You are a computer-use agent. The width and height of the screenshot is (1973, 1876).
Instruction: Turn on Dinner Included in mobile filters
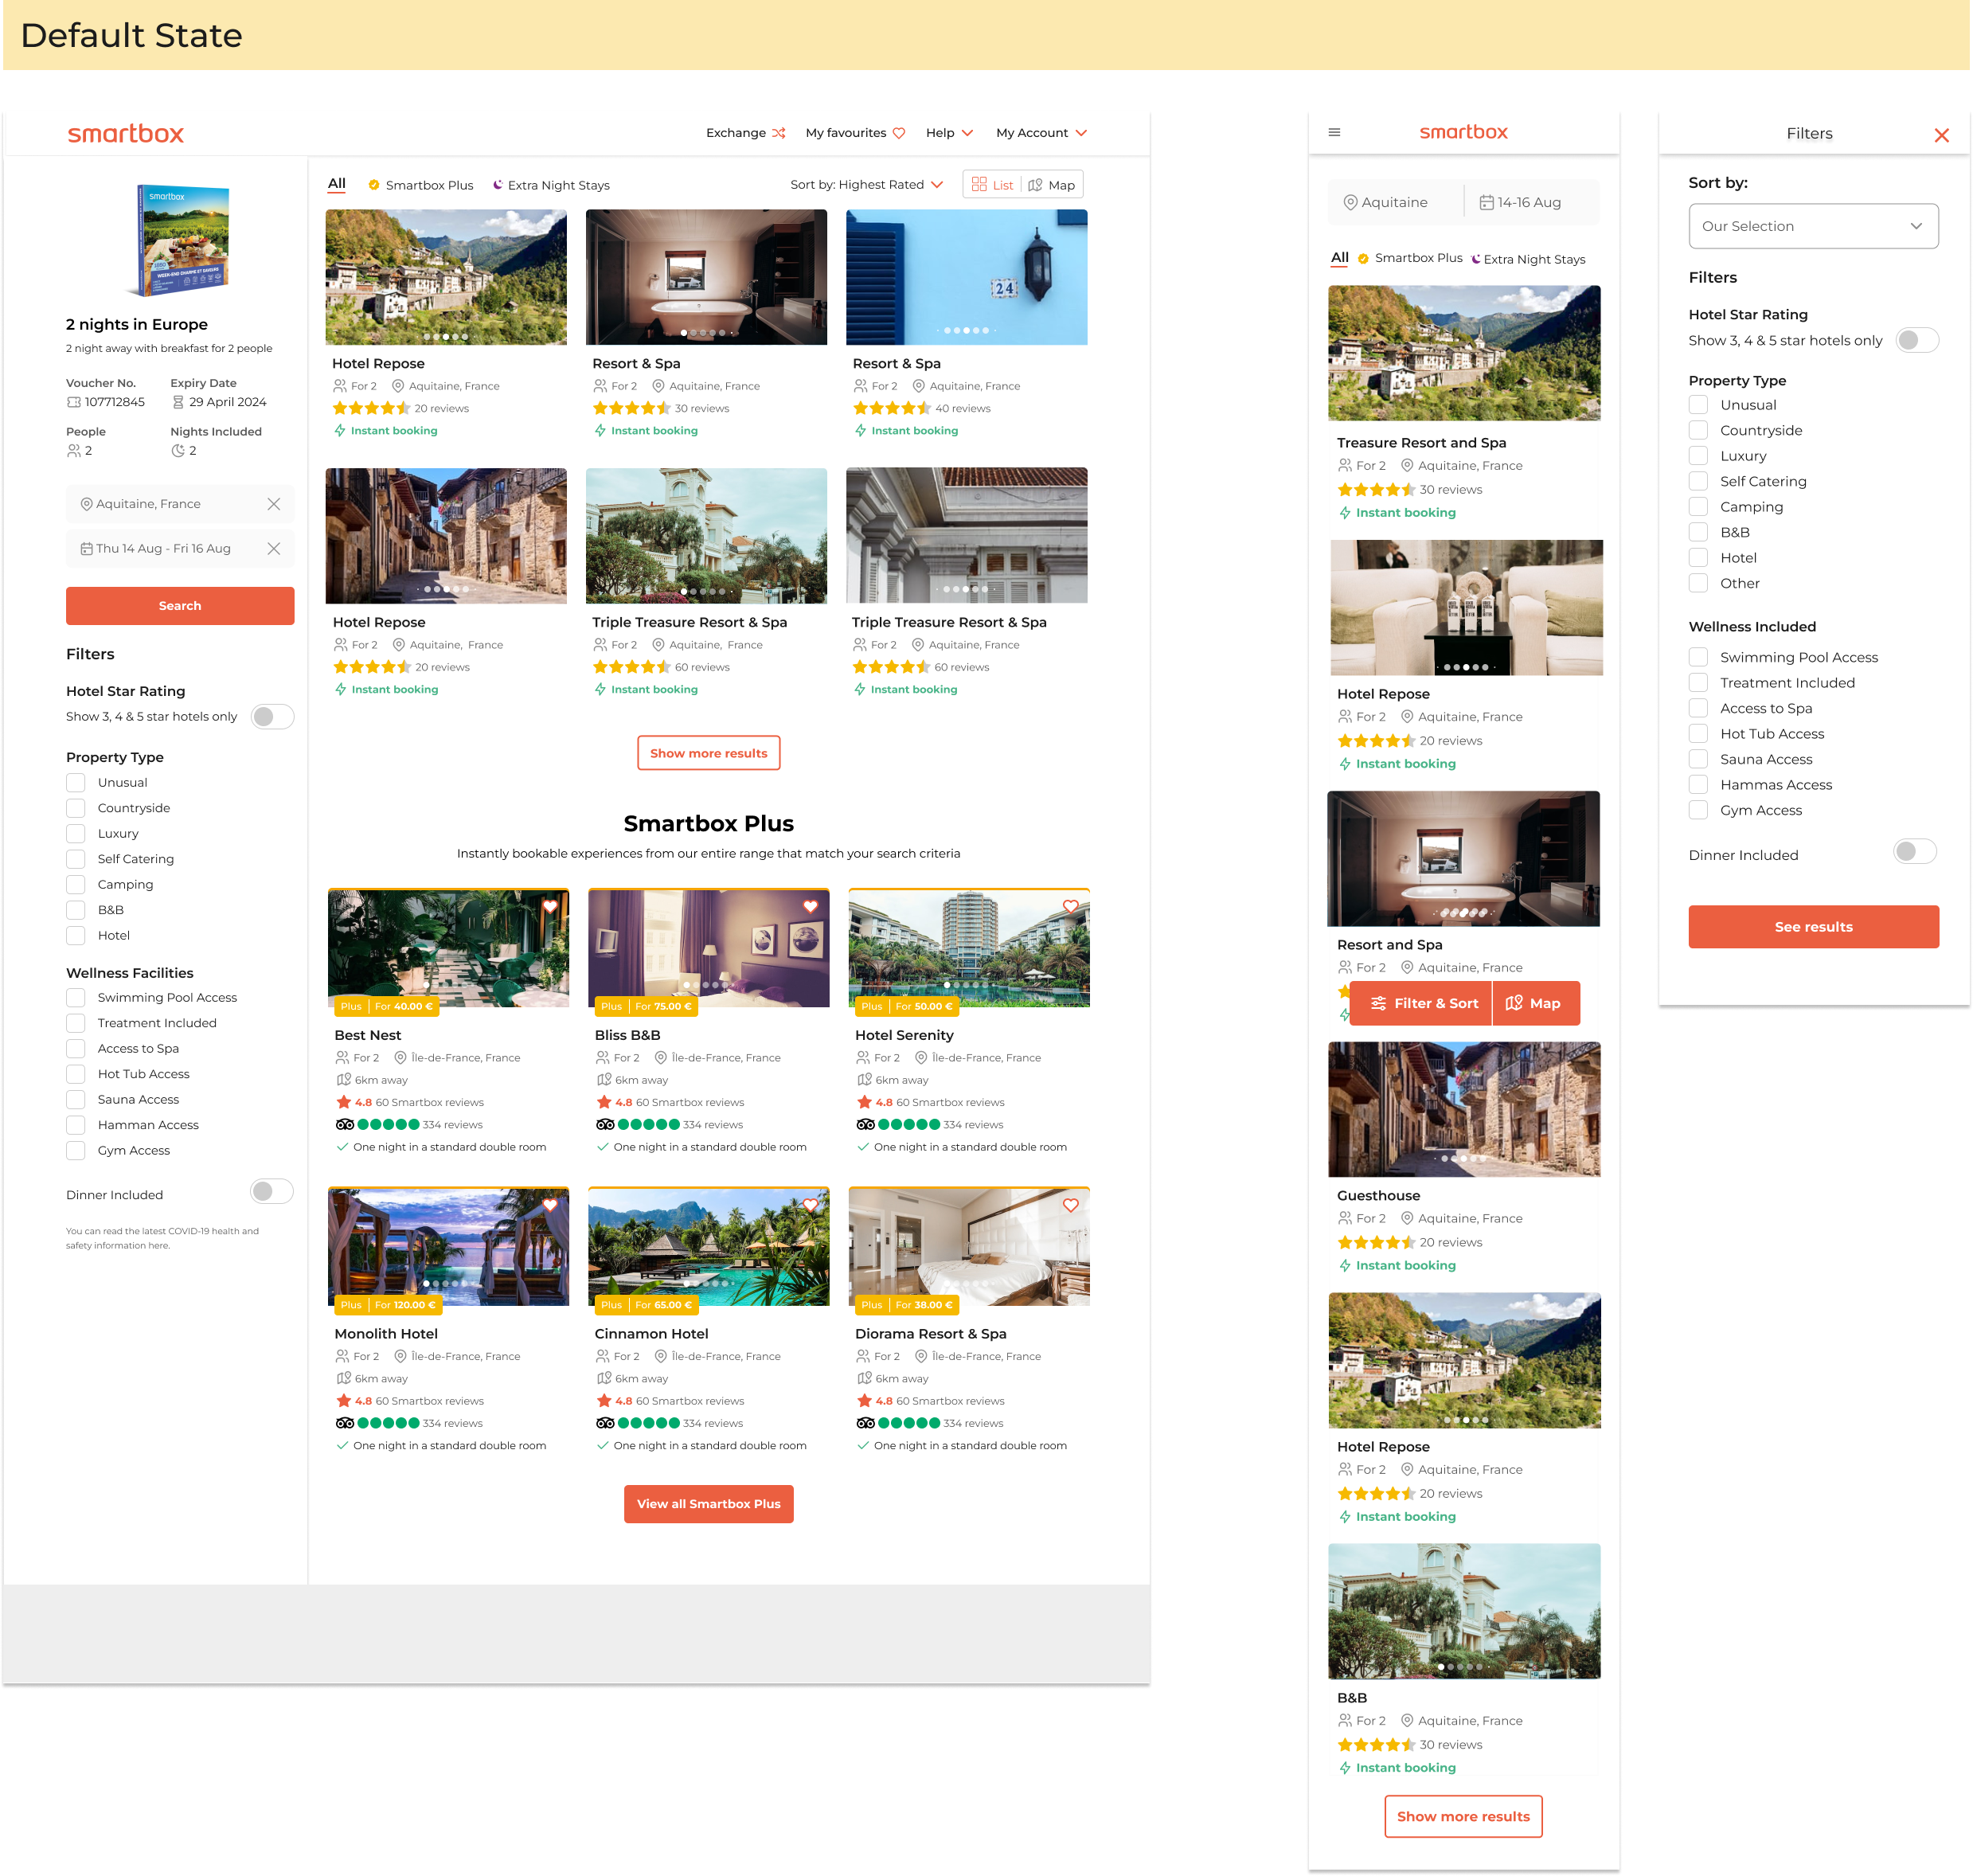(x=1914, y=852)
